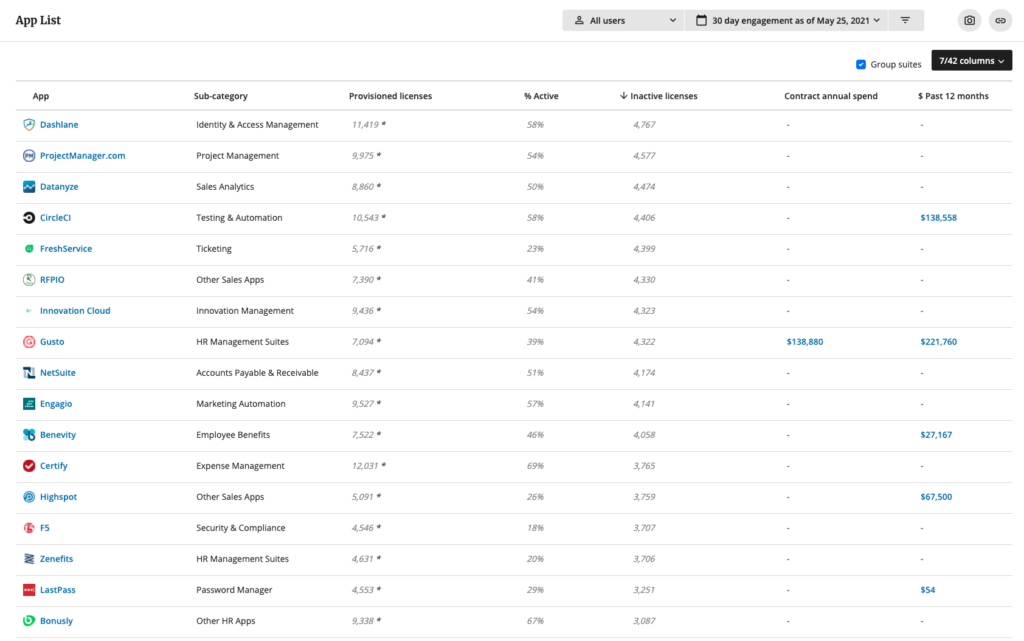The image size is (1024, 641).
Task: Select the 'Password Manager' sub-category cell
Action: pos(234,589)
